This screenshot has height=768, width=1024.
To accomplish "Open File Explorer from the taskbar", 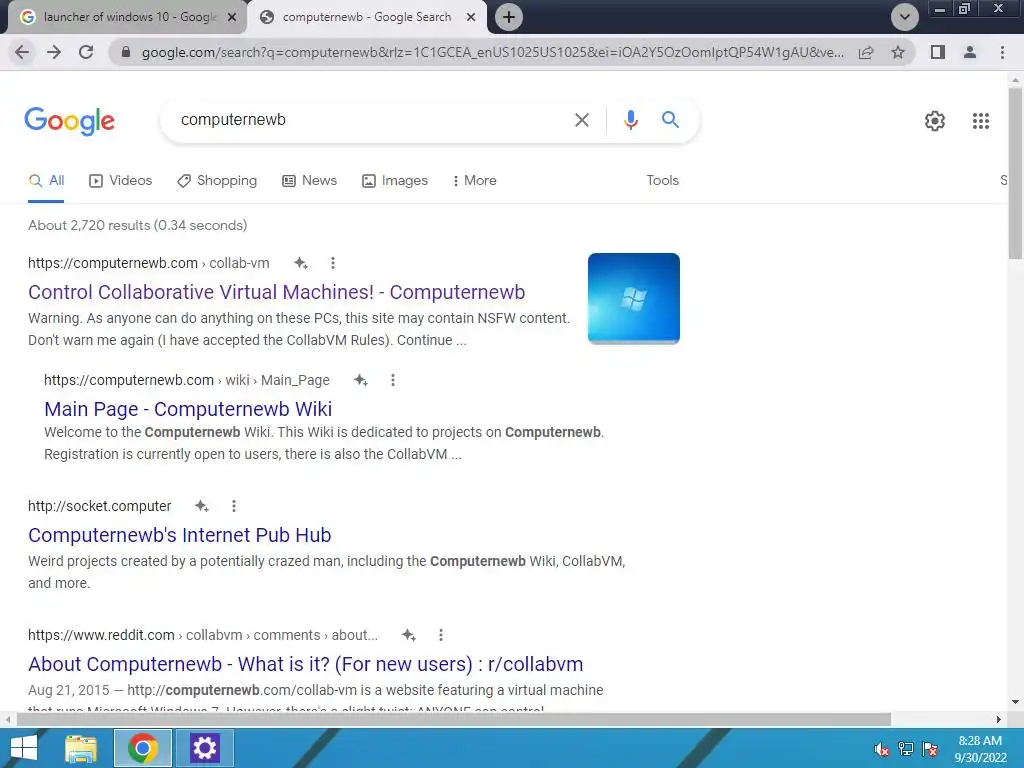I will (x=81, y=748).
